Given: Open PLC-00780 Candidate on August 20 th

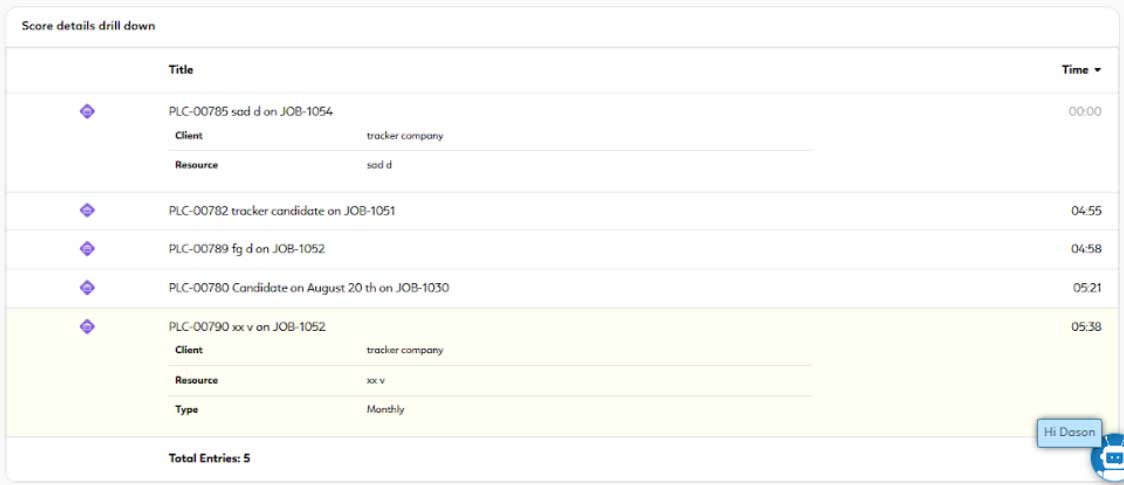Looking at the screenshot, I should tap(309, 288).
